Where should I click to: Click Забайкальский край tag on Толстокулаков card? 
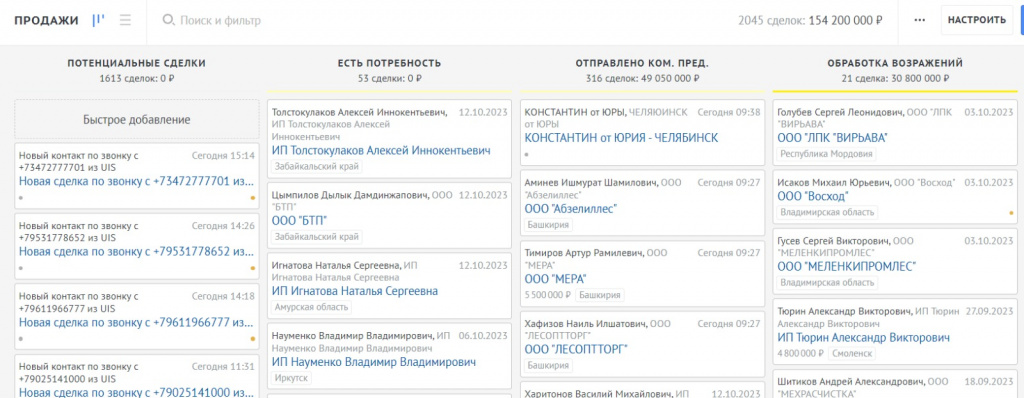coord(317,167)
